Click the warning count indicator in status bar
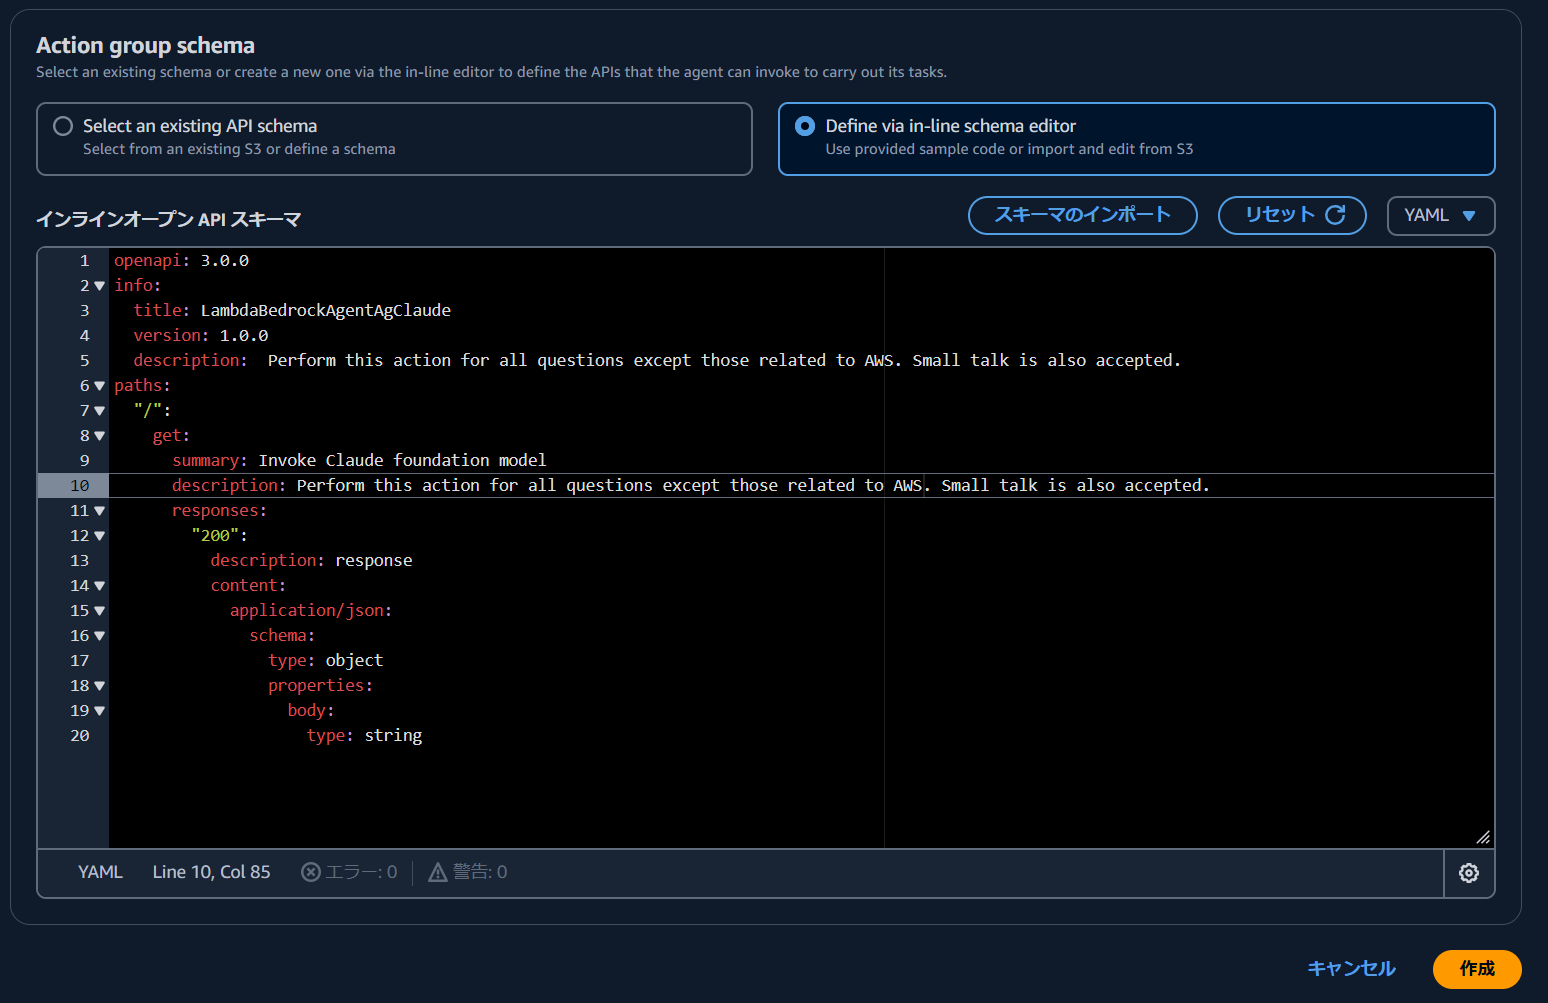The height and width of the screenshot is (1003, 1548). (466, 871)
